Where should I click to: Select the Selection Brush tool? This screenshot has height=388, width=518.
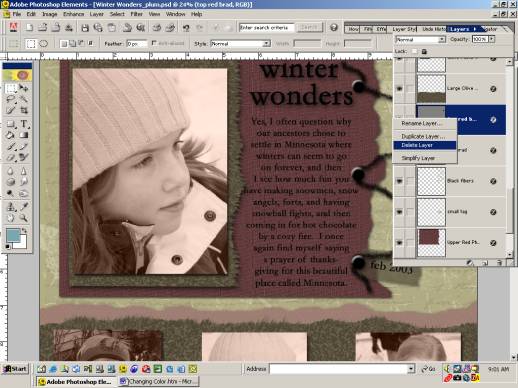point(10,110)
